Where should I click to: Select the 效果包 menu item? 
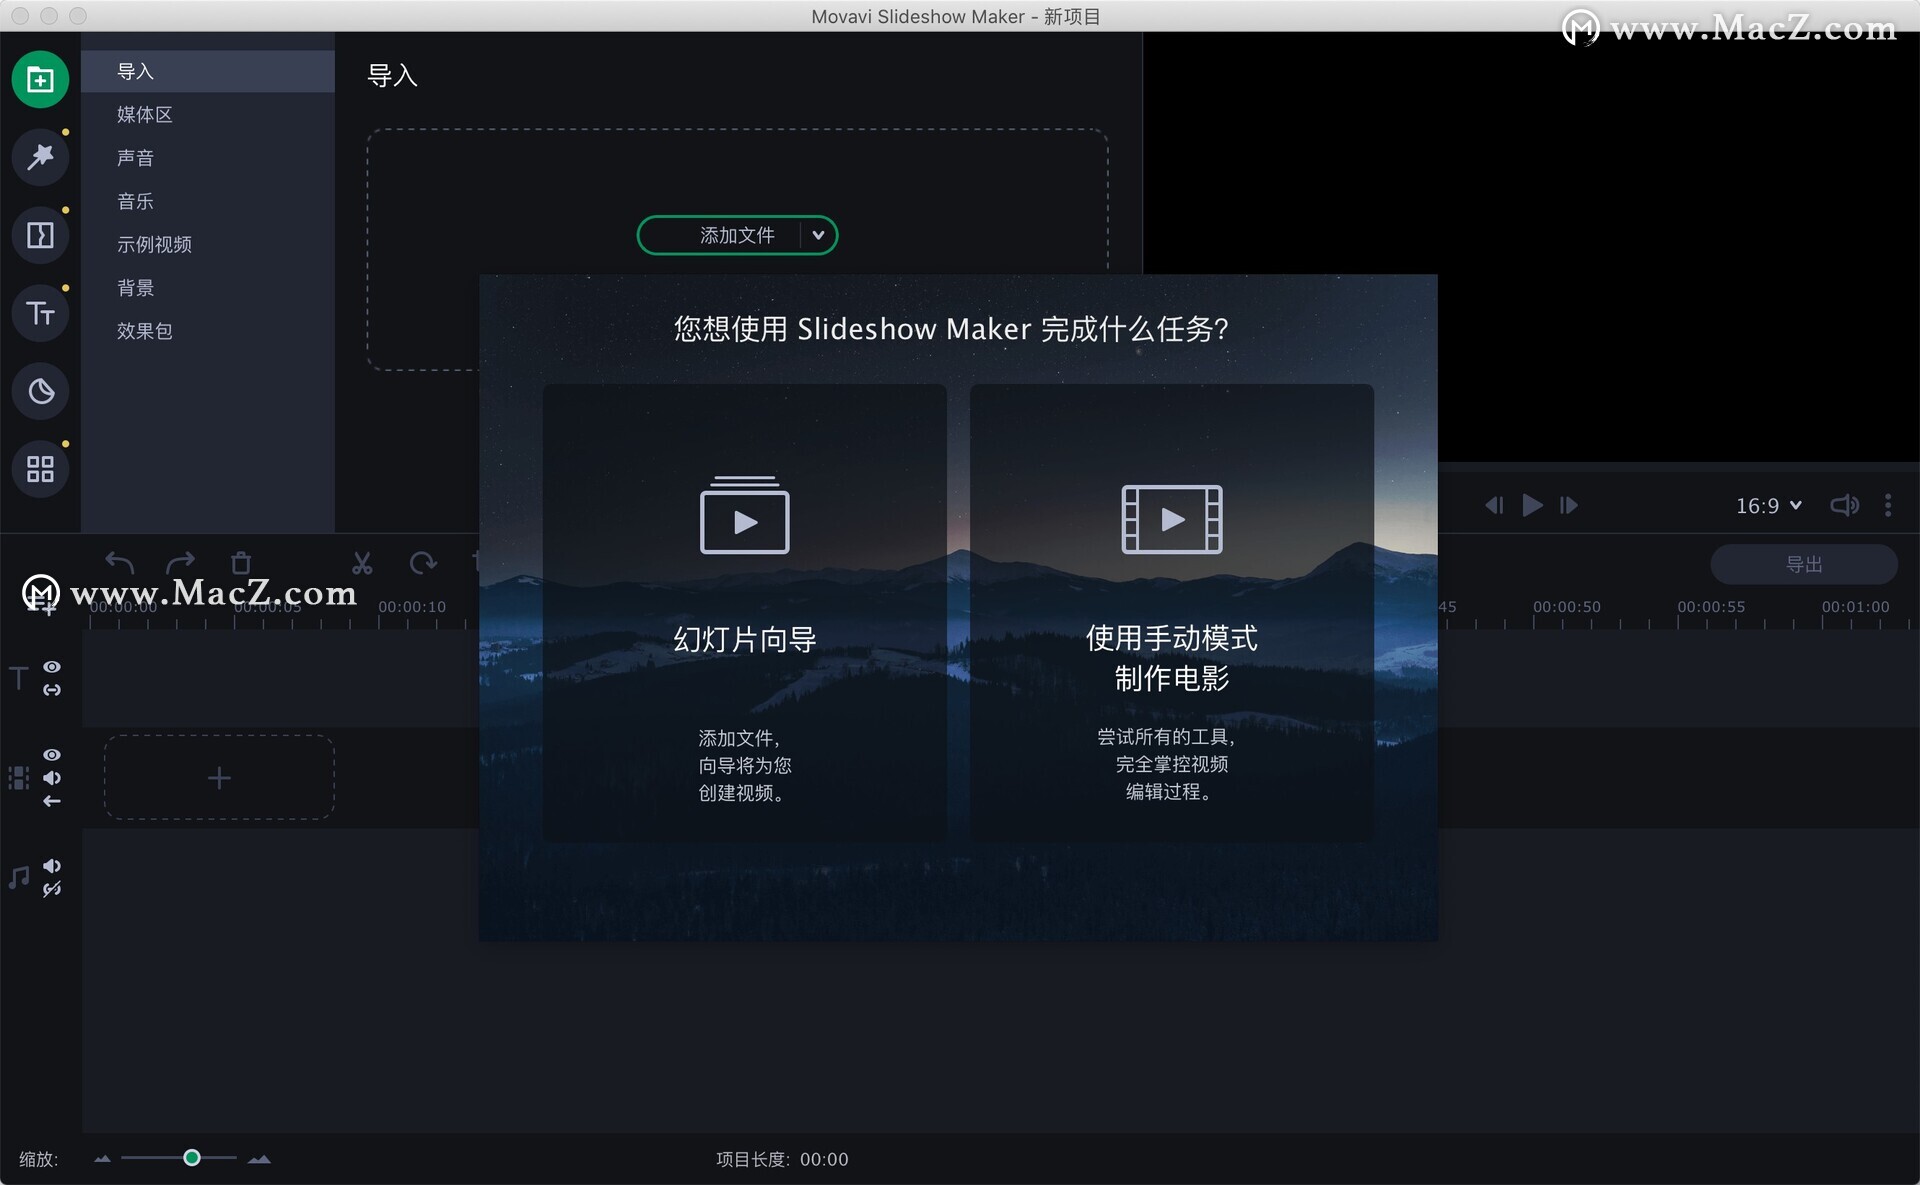208,330
